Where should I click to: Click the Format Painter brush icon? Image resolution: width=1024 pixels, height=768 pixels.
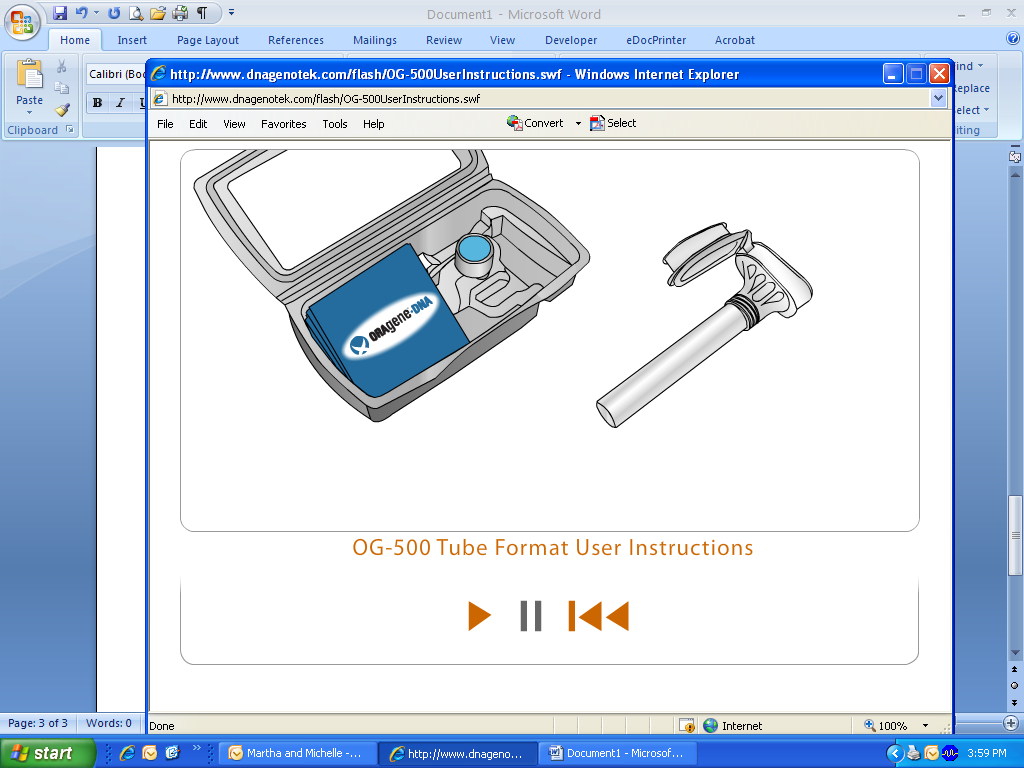coord(61,109)
